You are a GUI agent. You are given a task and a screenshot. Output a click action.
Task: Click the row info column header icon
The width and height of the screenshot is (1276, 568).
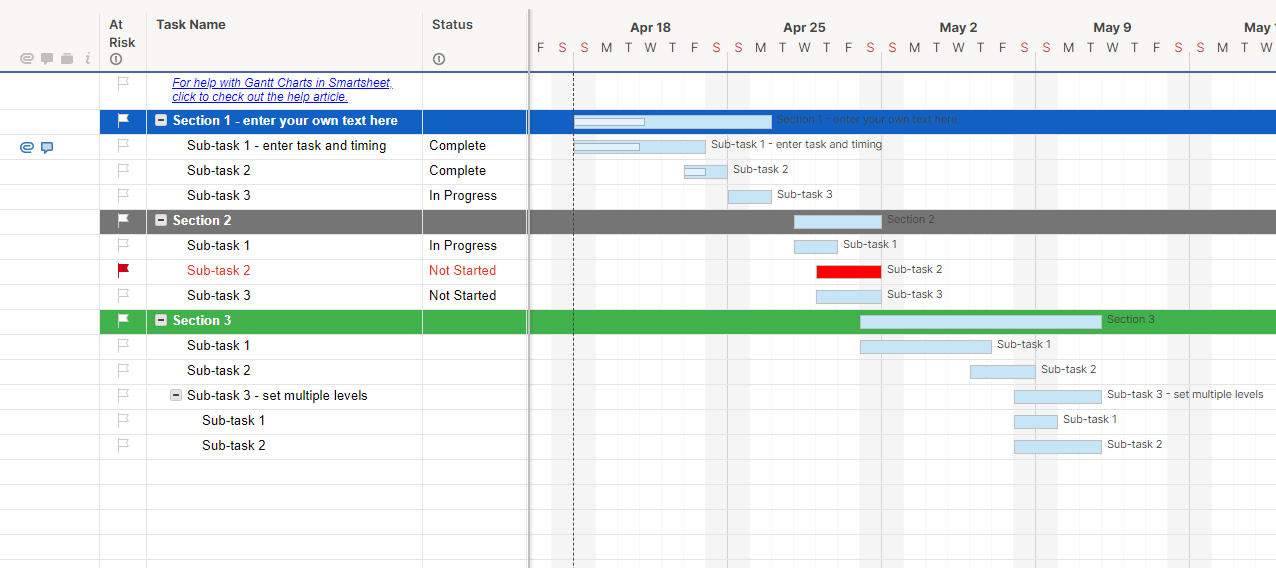coord(87,59)
